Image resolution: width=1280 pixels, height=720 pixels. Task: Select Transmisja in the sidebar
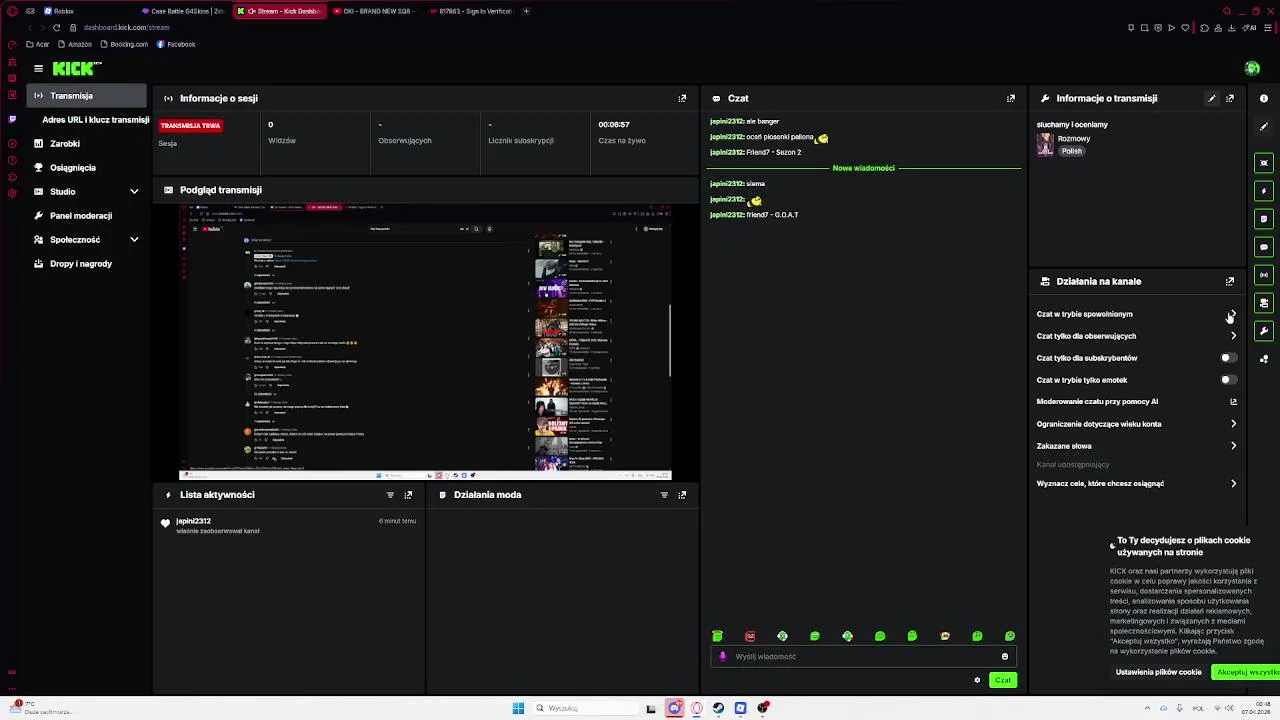(x=88, y=96)
